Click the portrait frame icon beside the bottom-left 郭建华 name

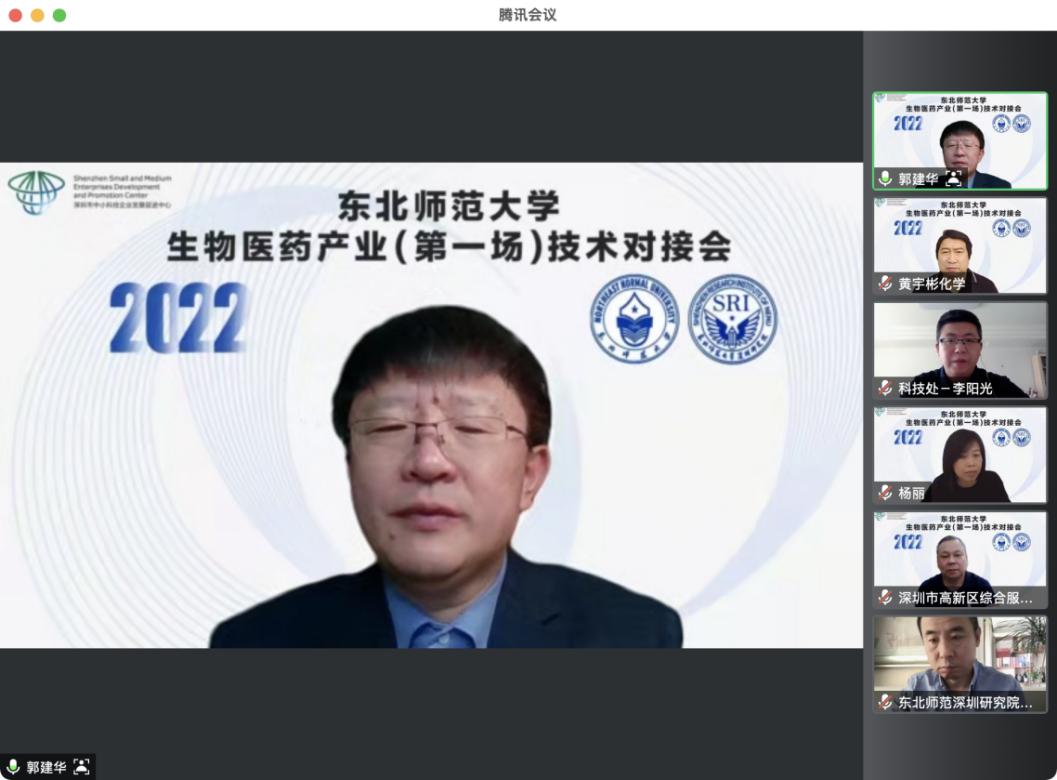pyautogui.click(x=81, y=767)
